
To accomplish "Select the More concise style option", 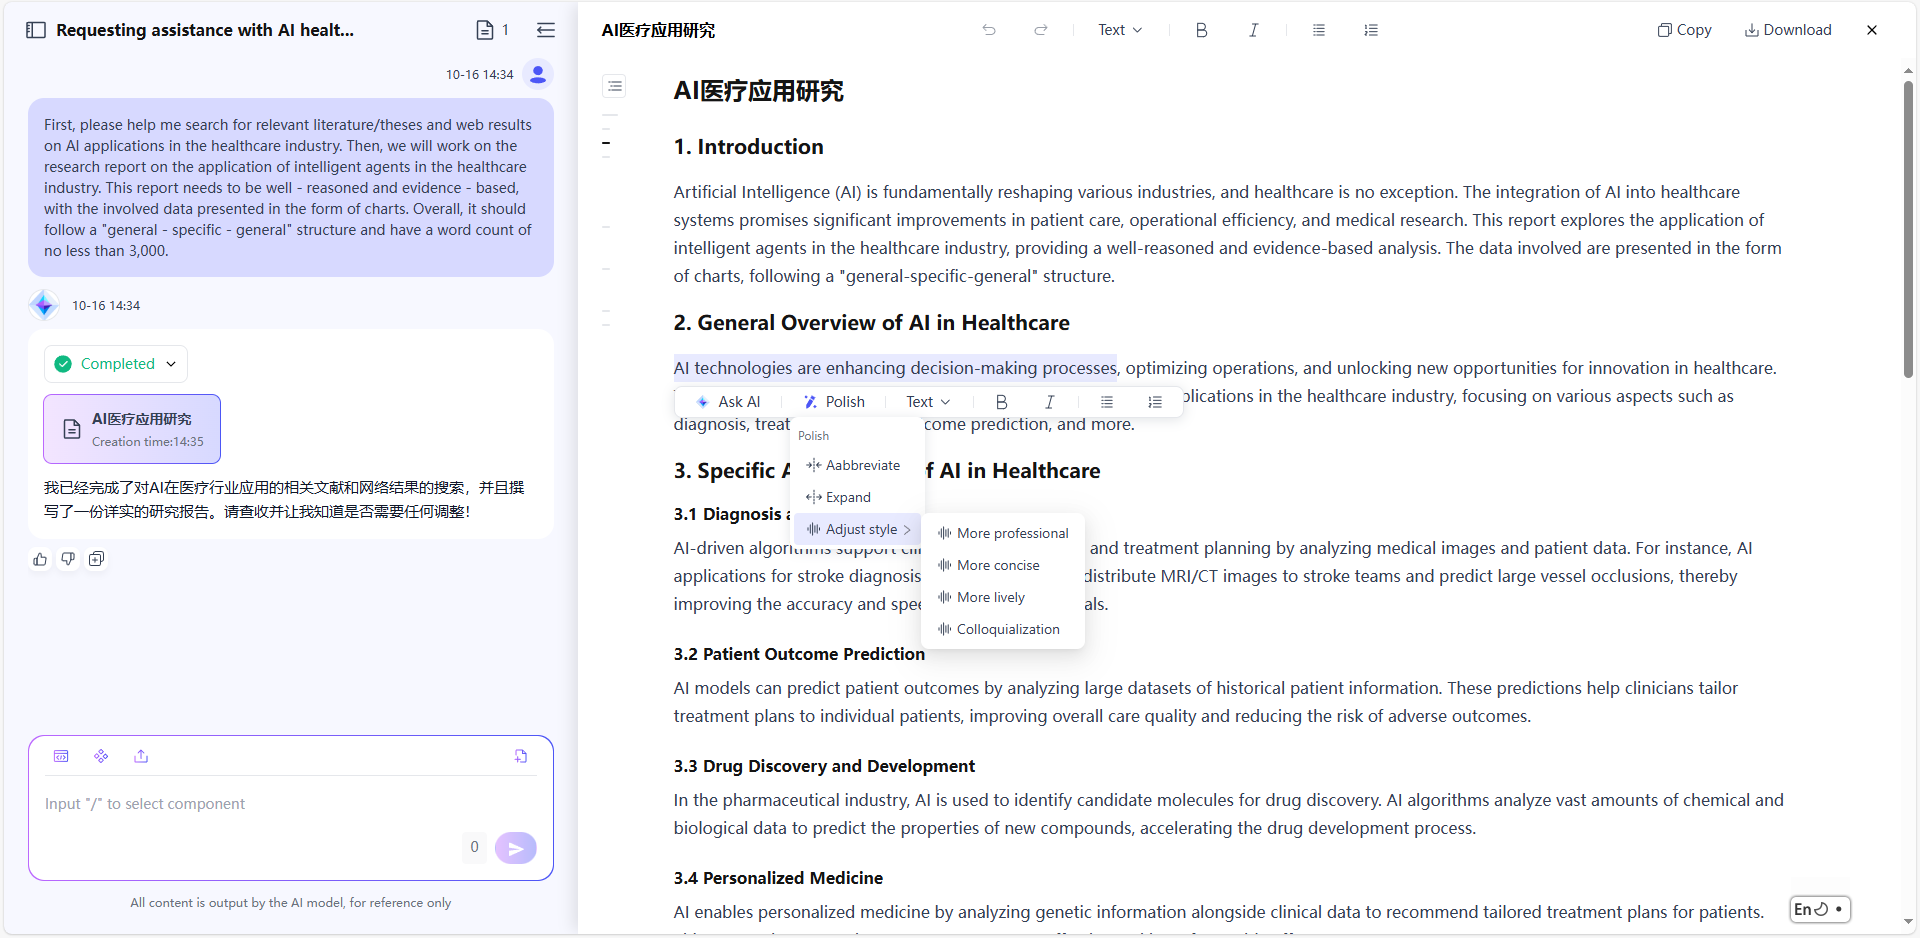I will pyautogui.click(x=997, y=565).
